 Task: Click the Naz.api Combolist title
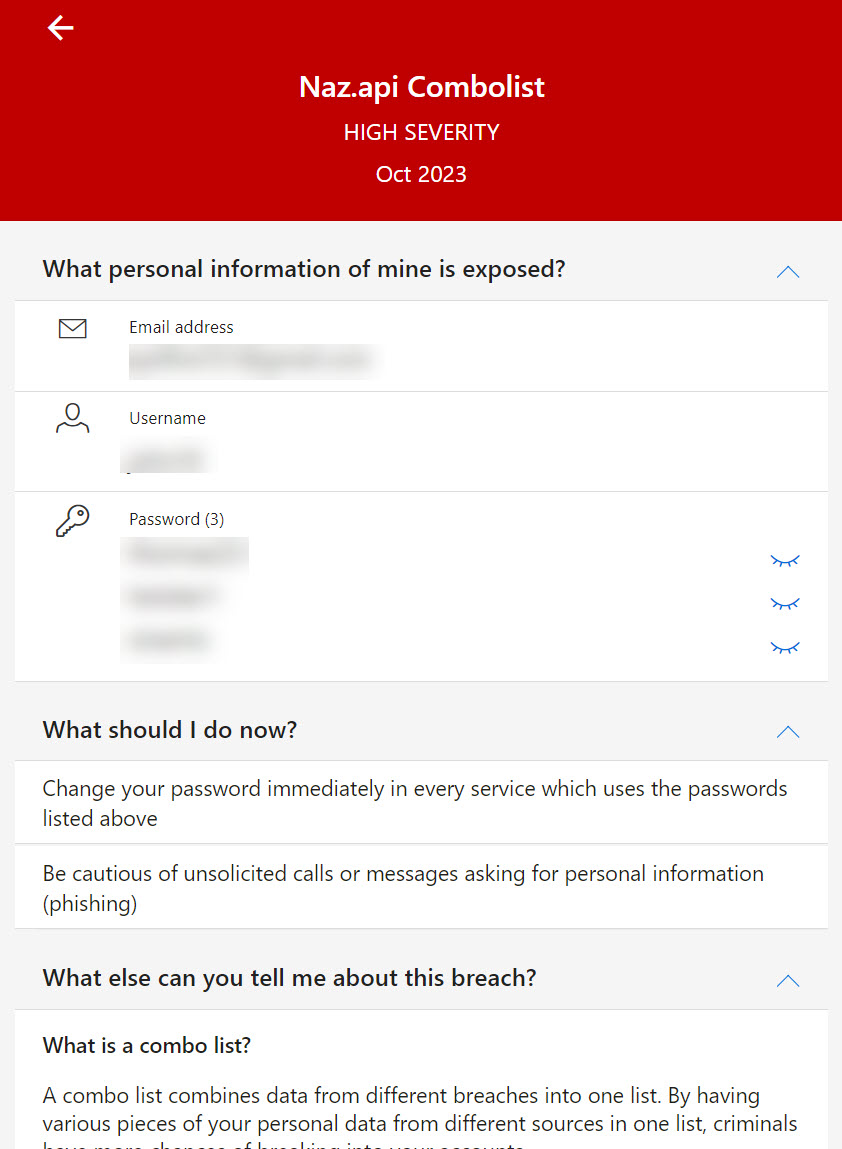(421, 87)
